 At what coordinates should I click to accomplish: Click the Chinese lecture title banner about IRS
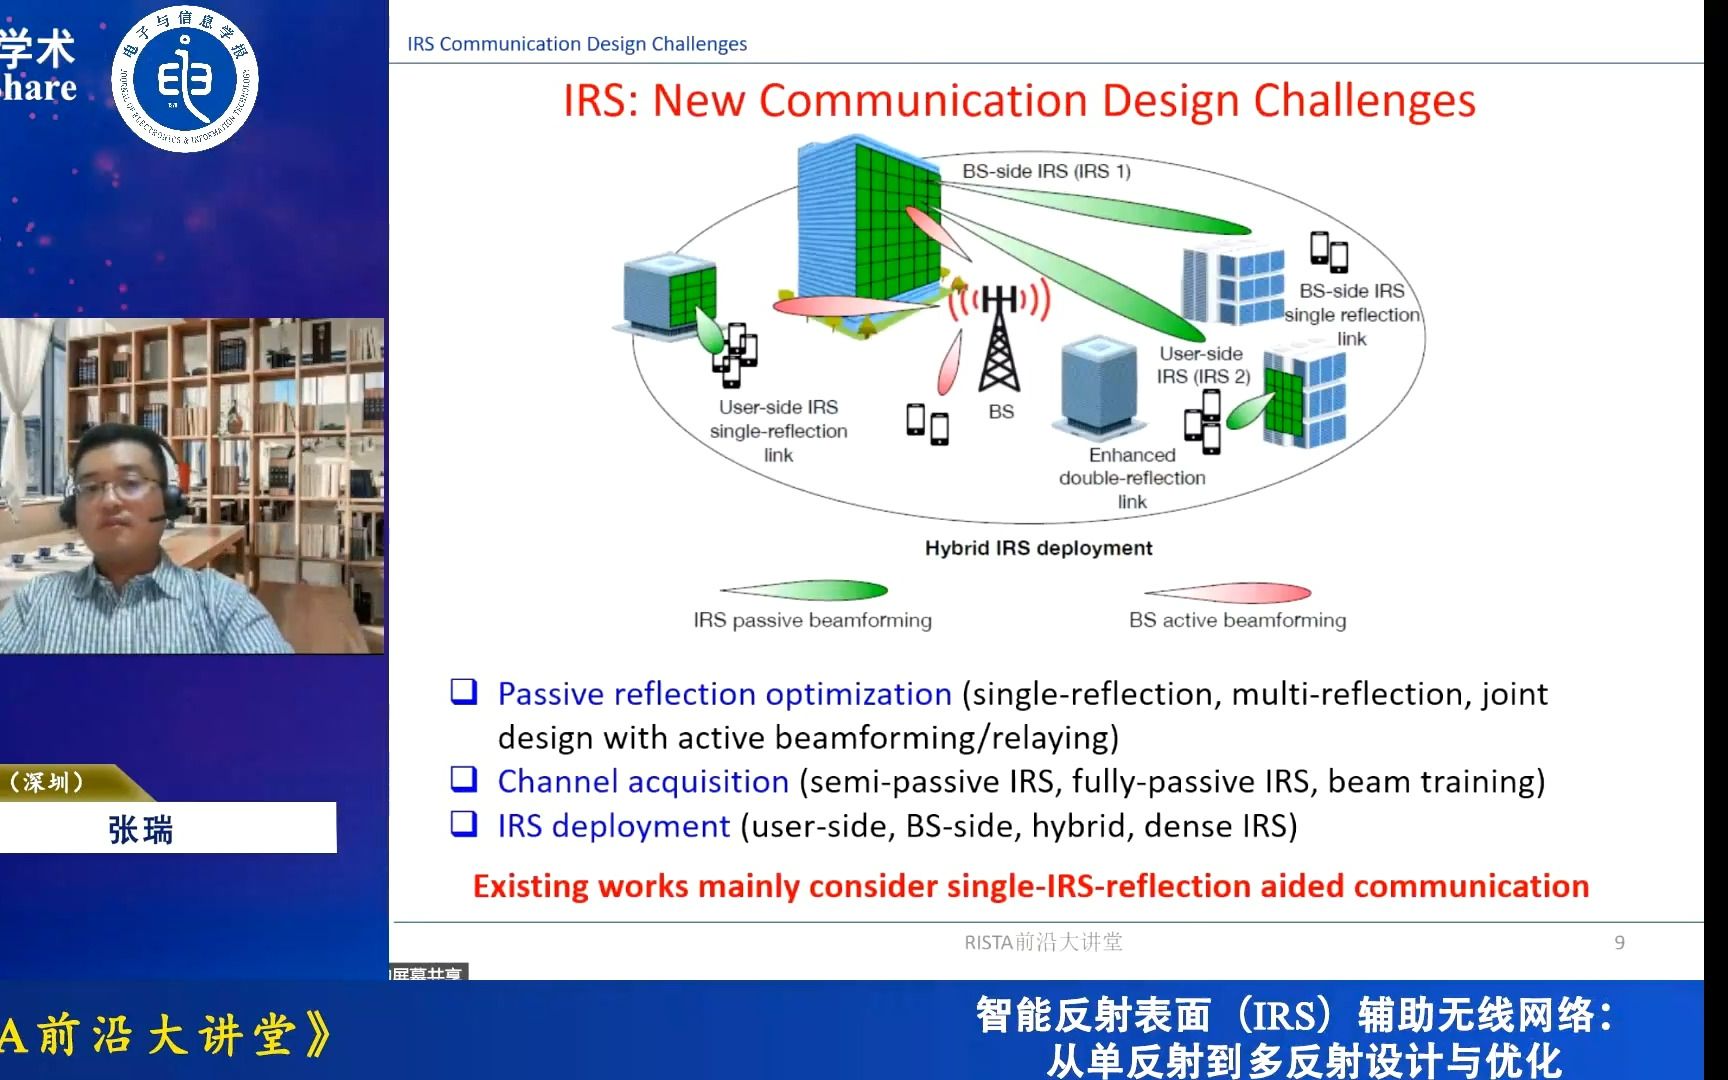tap(1295, 1037)
